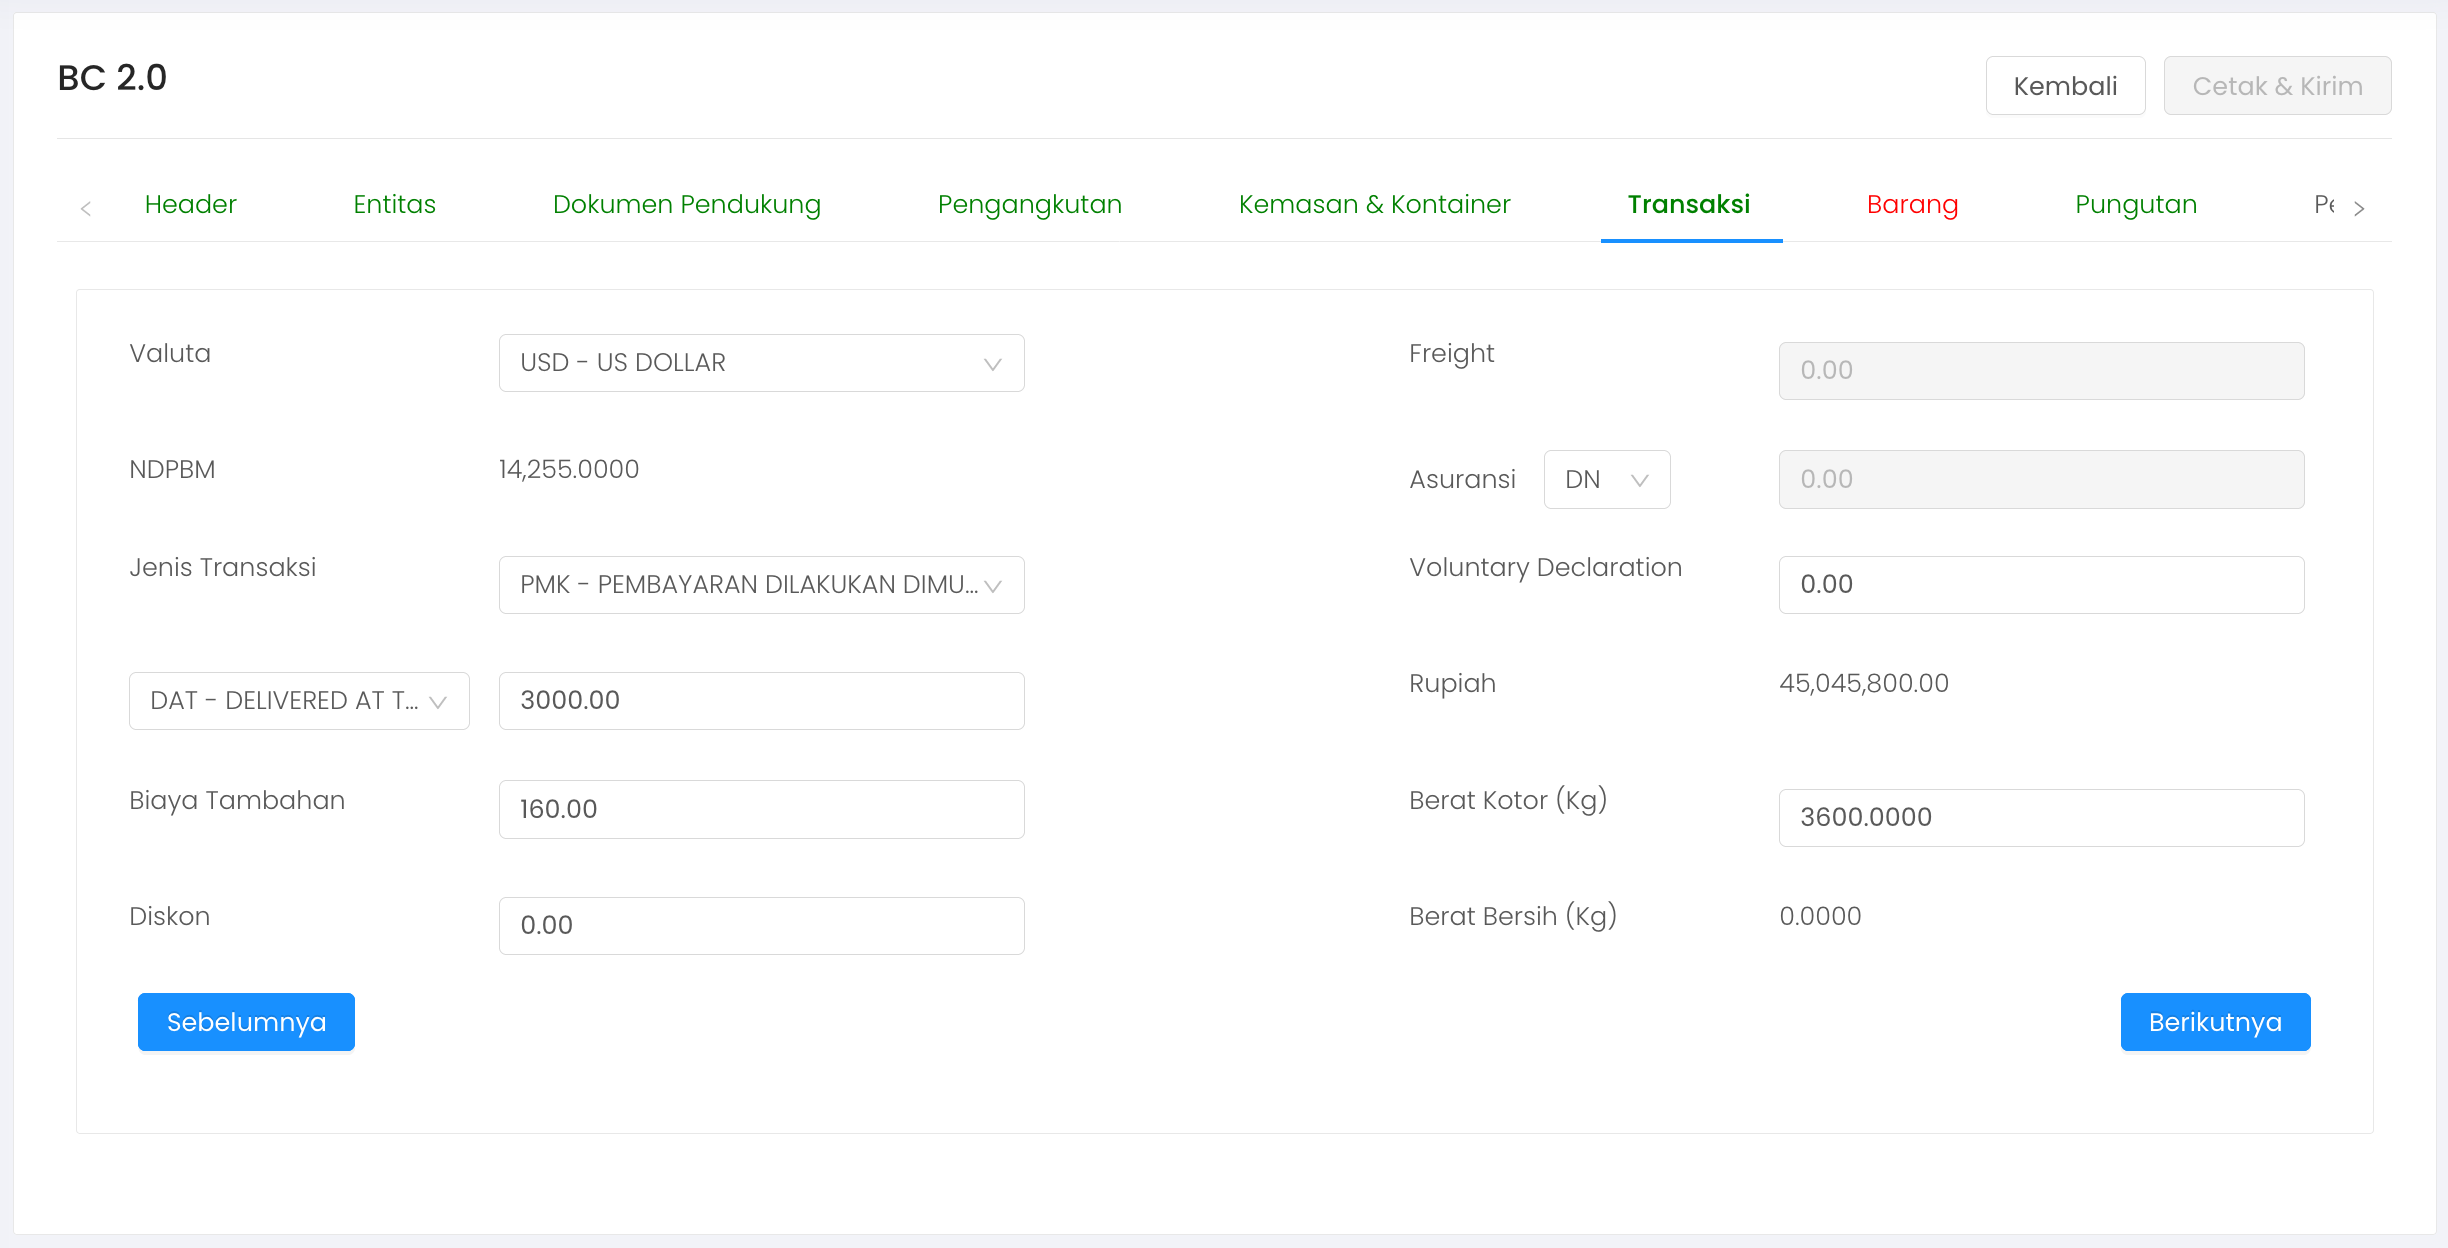Open the Kemasan & Kontainer tab
This screenshot has width=2448, height=1248.
tap(1374, 205)
